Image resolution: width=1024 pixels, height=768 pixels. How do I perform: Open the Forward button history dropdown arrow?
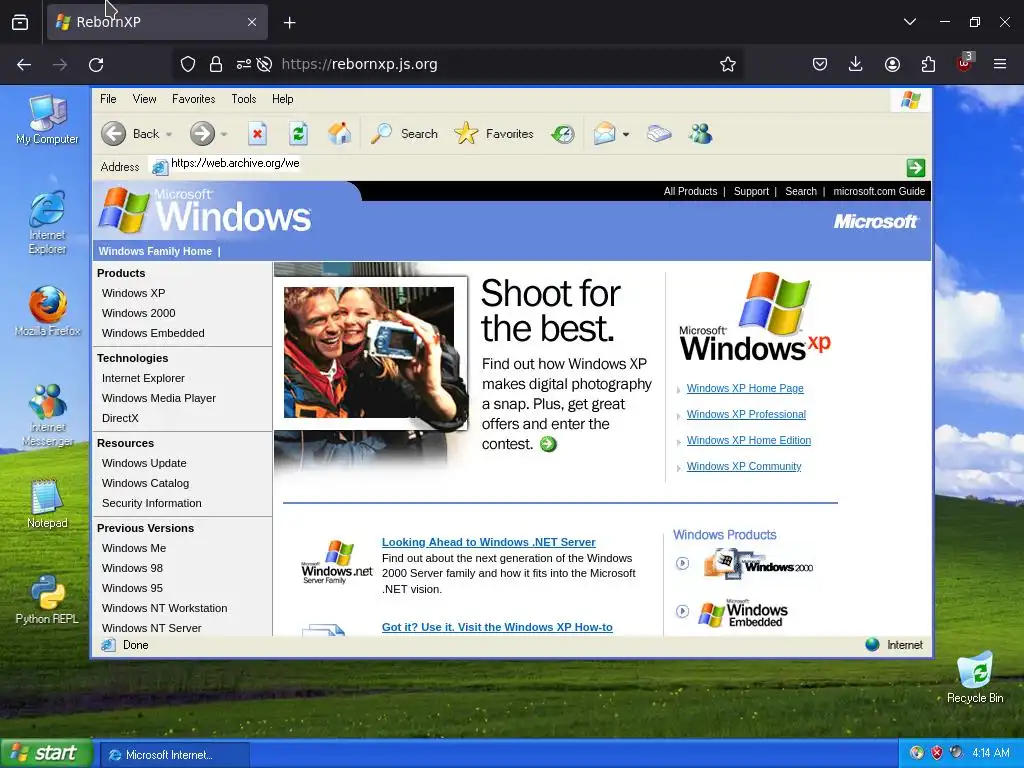(224, 135)
